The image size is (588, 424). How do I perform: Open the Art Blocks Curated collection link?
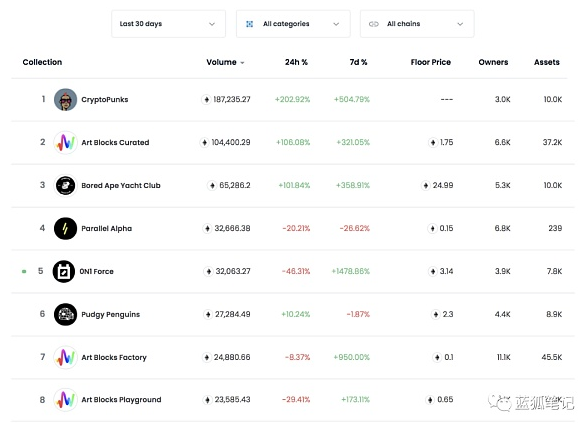tap(115, 142)
